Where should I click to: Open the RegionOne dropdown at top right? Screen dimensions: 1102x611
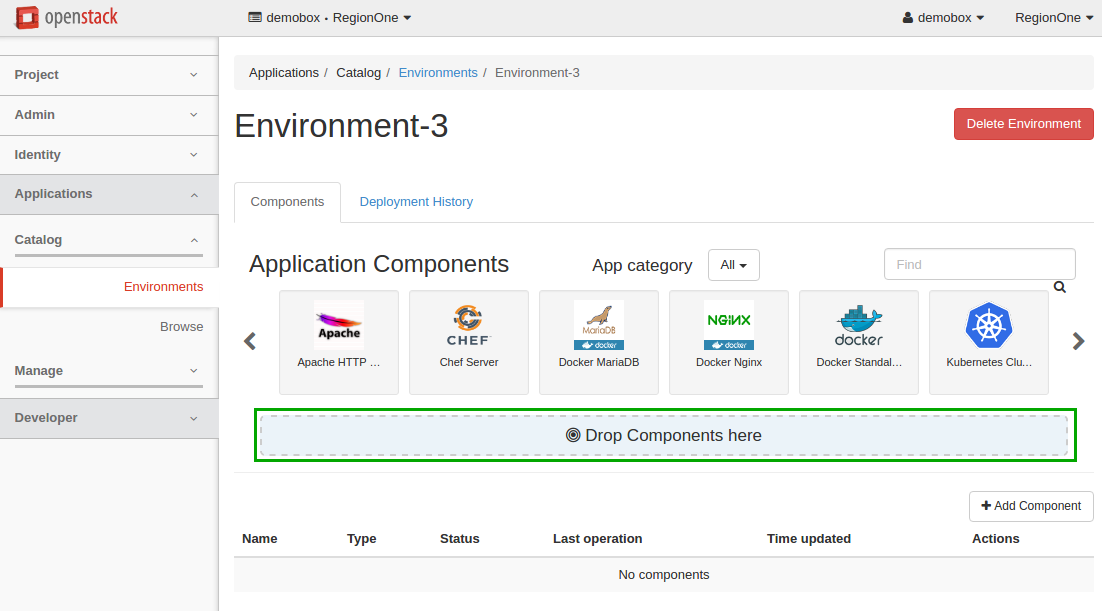pyautogui.click(x=1053, y=18)
